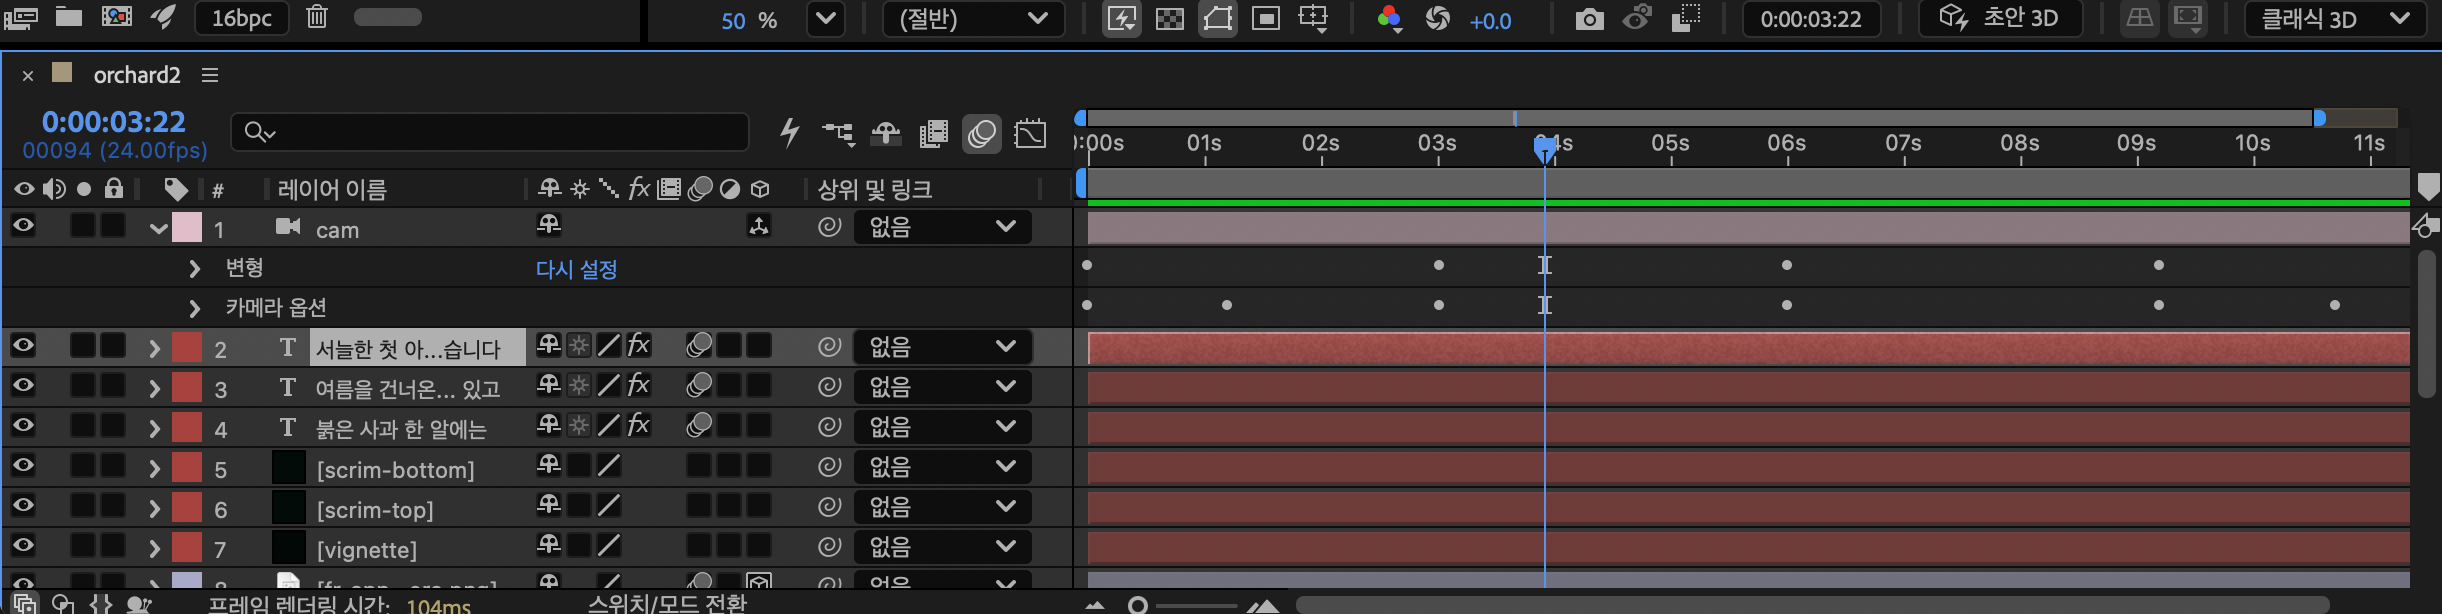This screenshot has height=614, width=2442.
Task: Toggle 초안 3D draft mode
Action: pos(2000,18)
